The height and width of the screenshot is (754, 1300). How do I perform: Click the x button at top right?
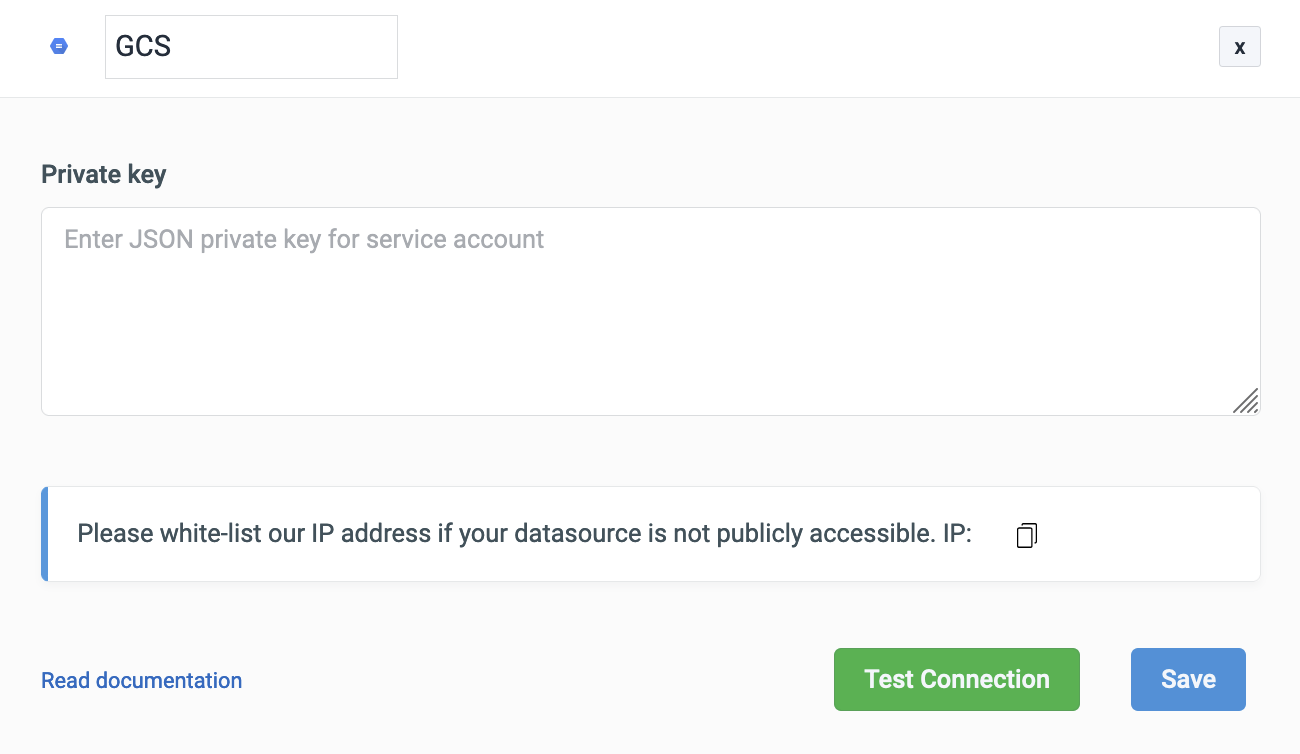pos(1239,47)
